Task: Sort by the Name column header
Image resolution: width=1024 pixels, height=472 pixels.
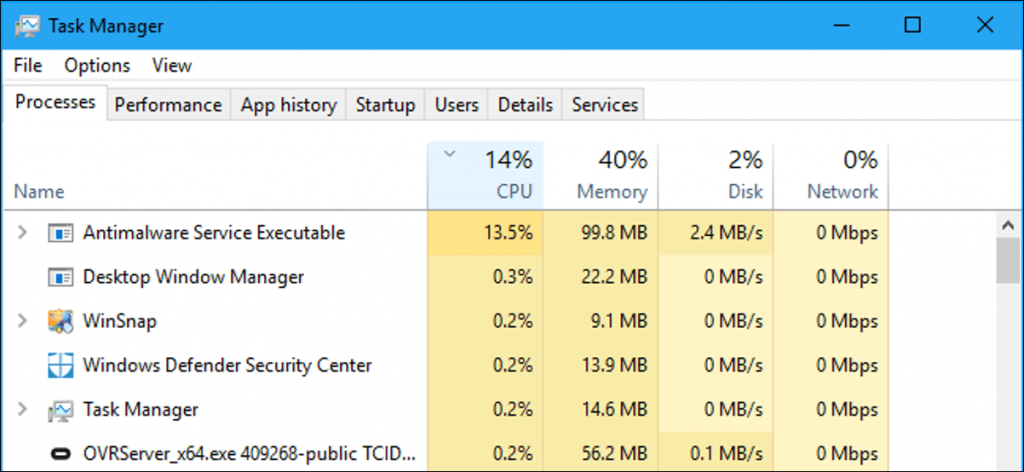Action: click(x=40, y=191)
